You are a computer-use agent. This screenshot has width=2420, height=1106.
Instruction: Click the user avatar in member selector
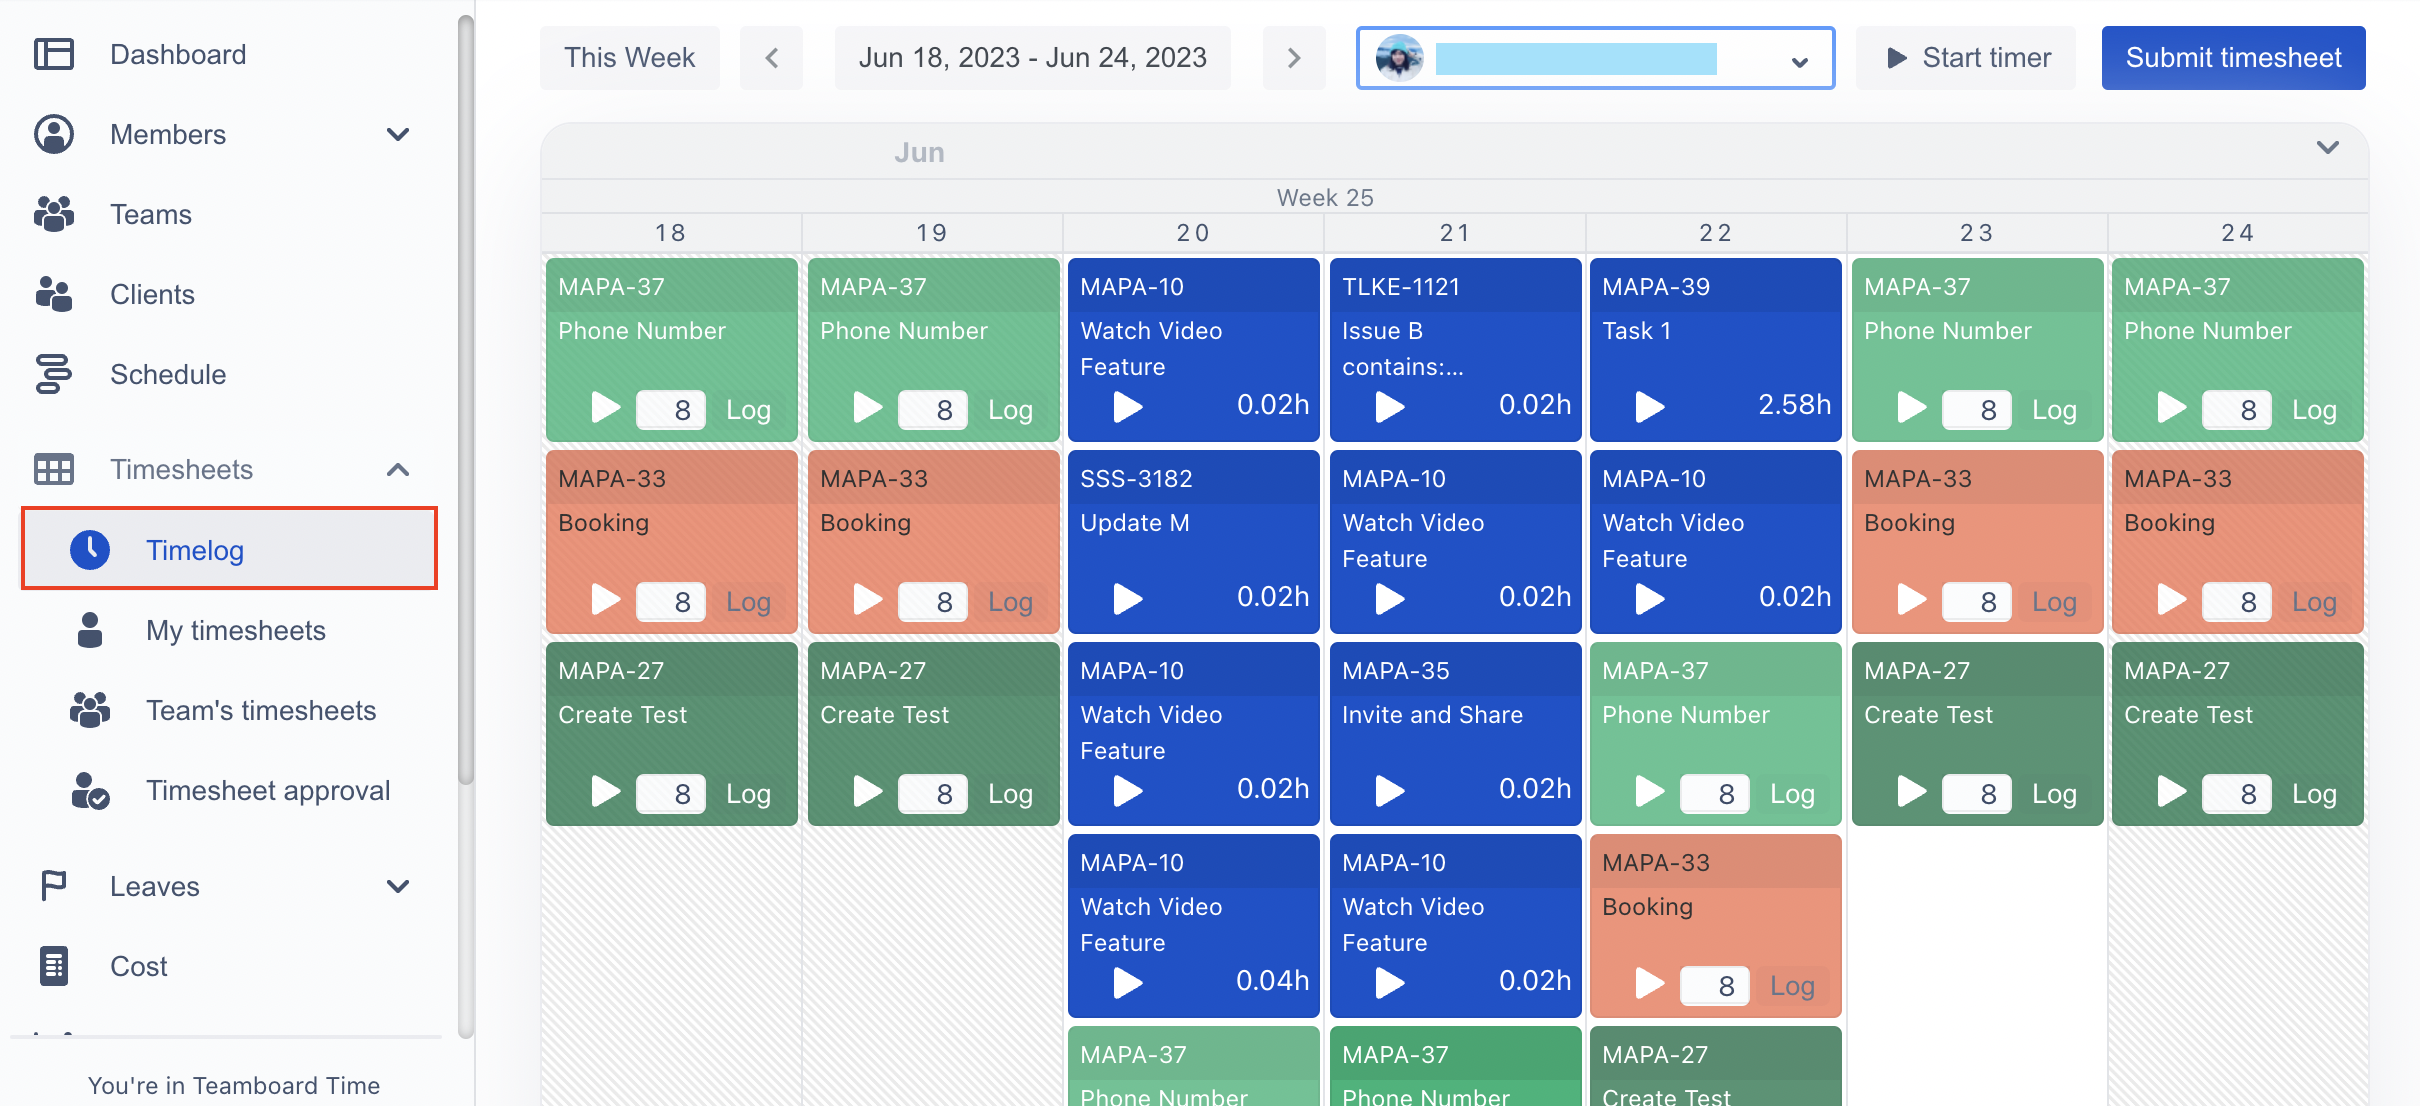1400,58
